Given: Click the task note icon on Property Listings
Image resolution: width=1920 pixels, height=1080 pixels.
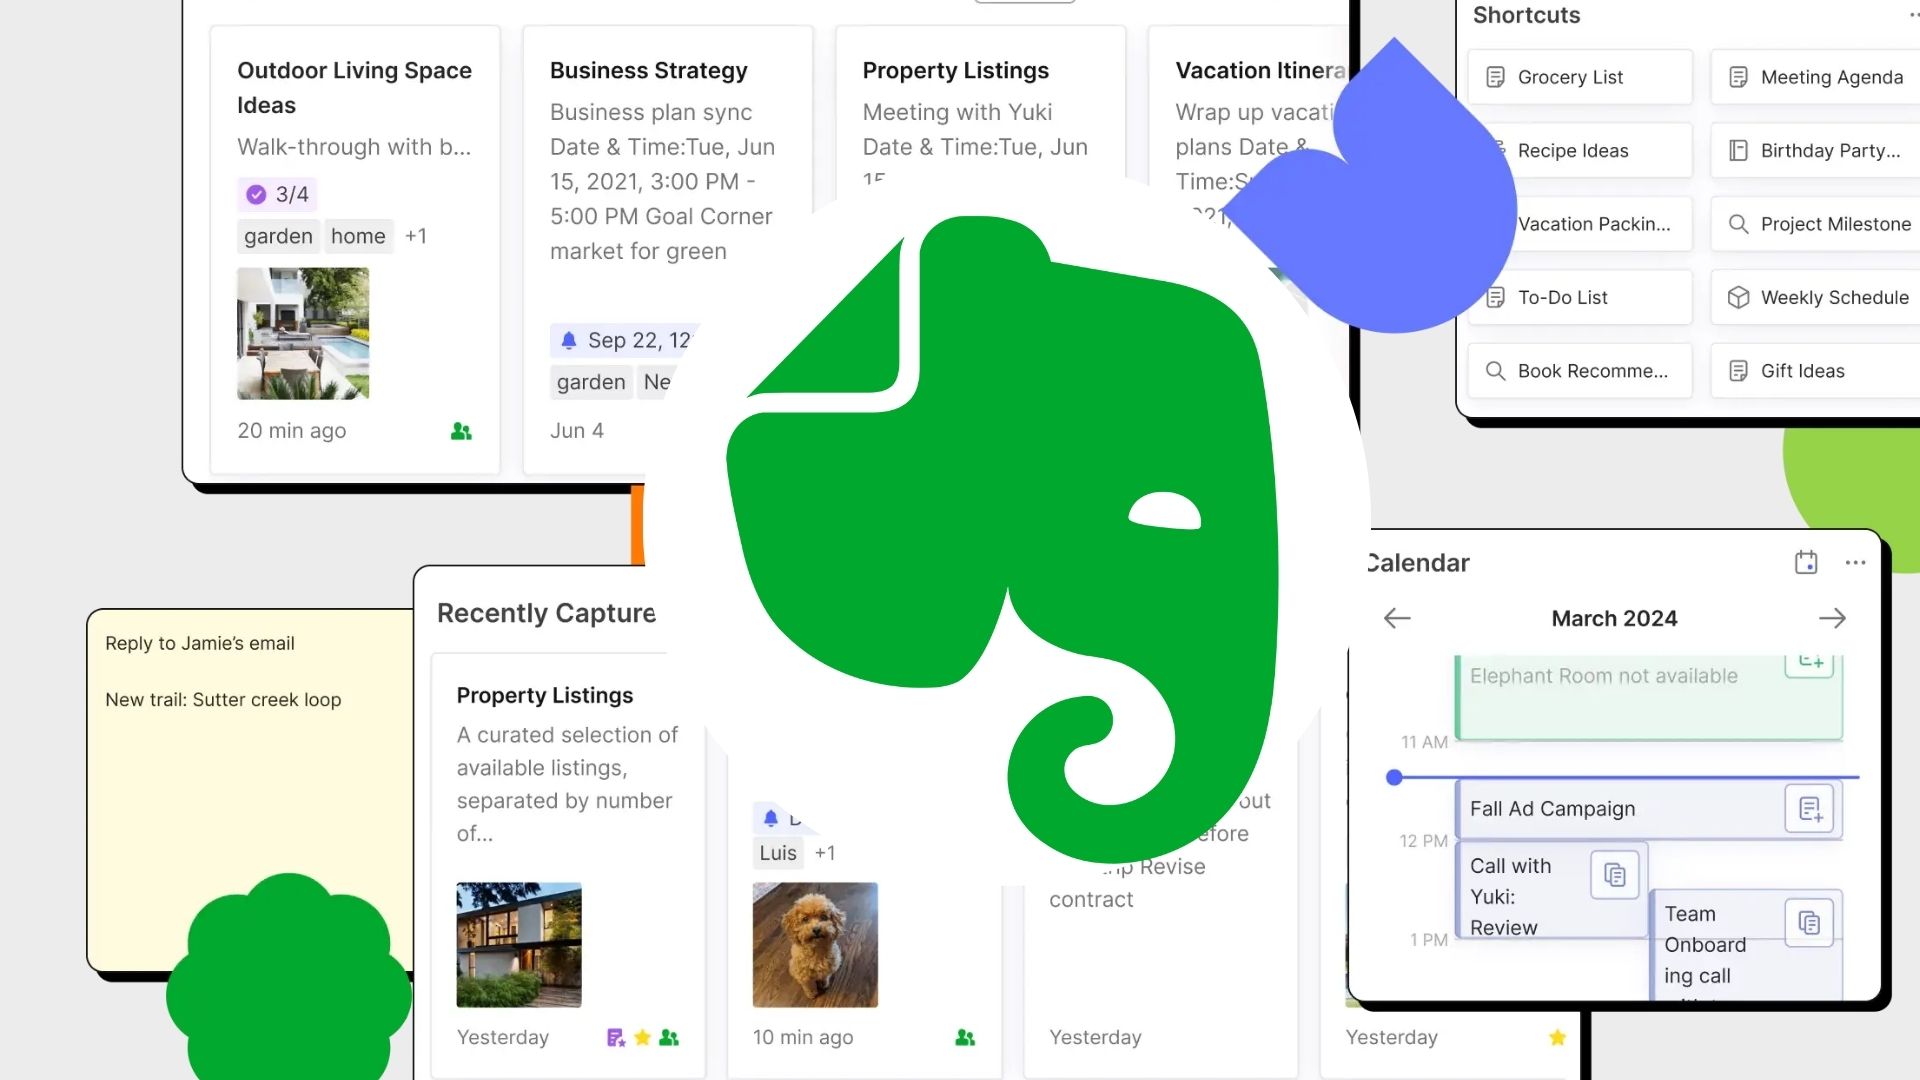Looking at the screenshot, I should (x=616, y=1038).
